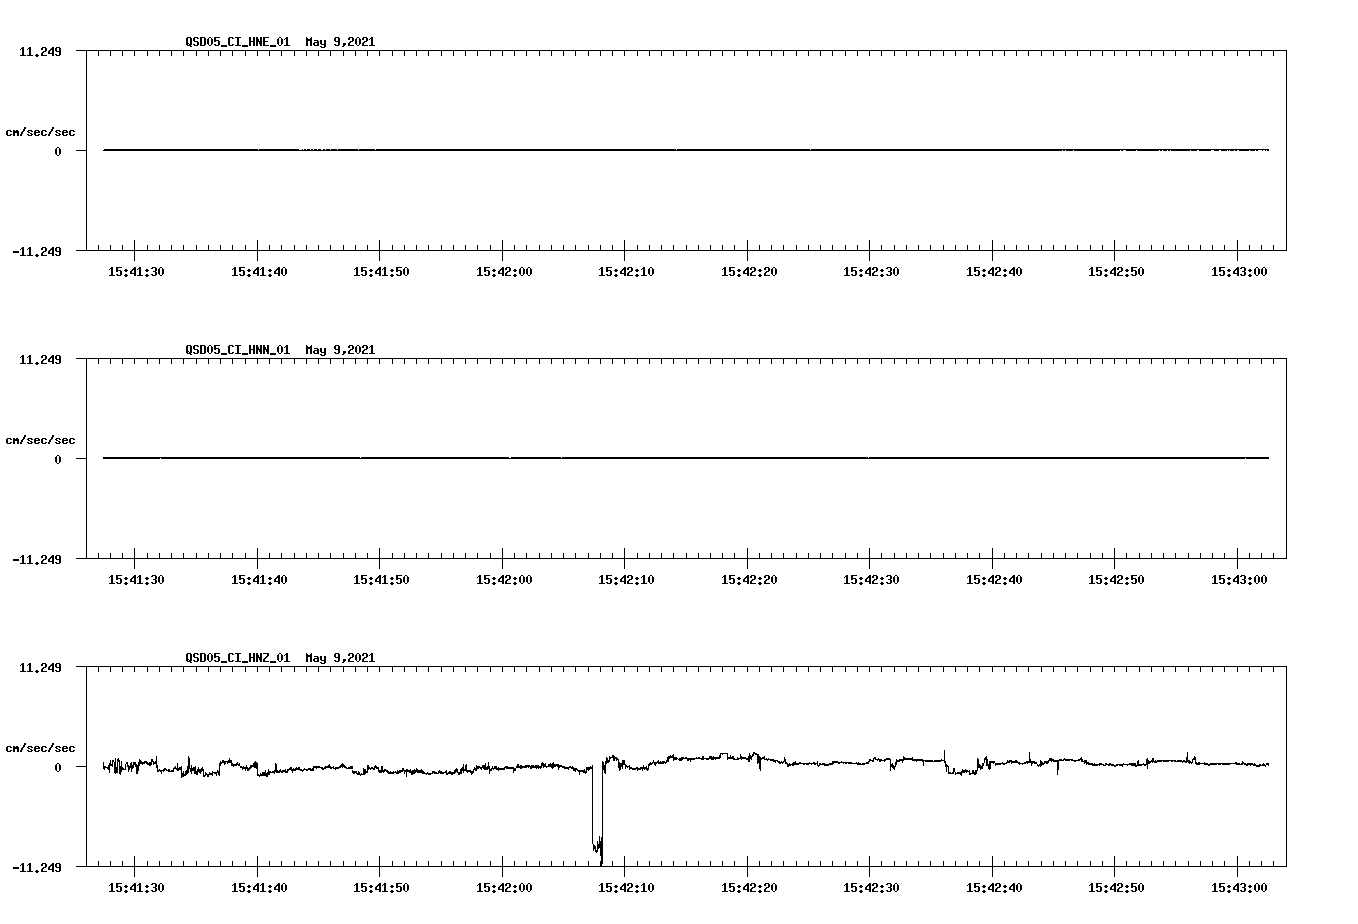1358x924 pixels.
Task: Select the QSD05_CI_HNZ_01 channel label
Action: pos(236,658)
